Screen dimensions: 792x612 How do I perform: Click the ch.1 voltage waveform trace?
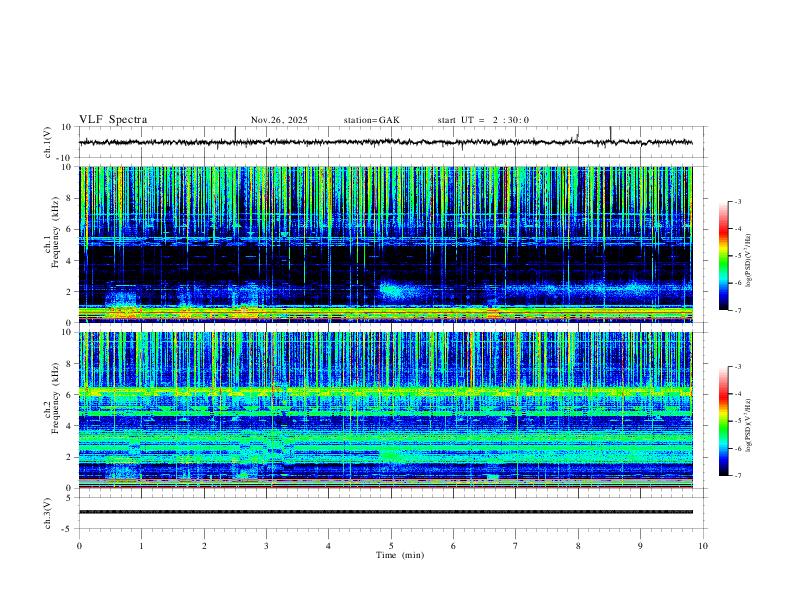point(385,142)
